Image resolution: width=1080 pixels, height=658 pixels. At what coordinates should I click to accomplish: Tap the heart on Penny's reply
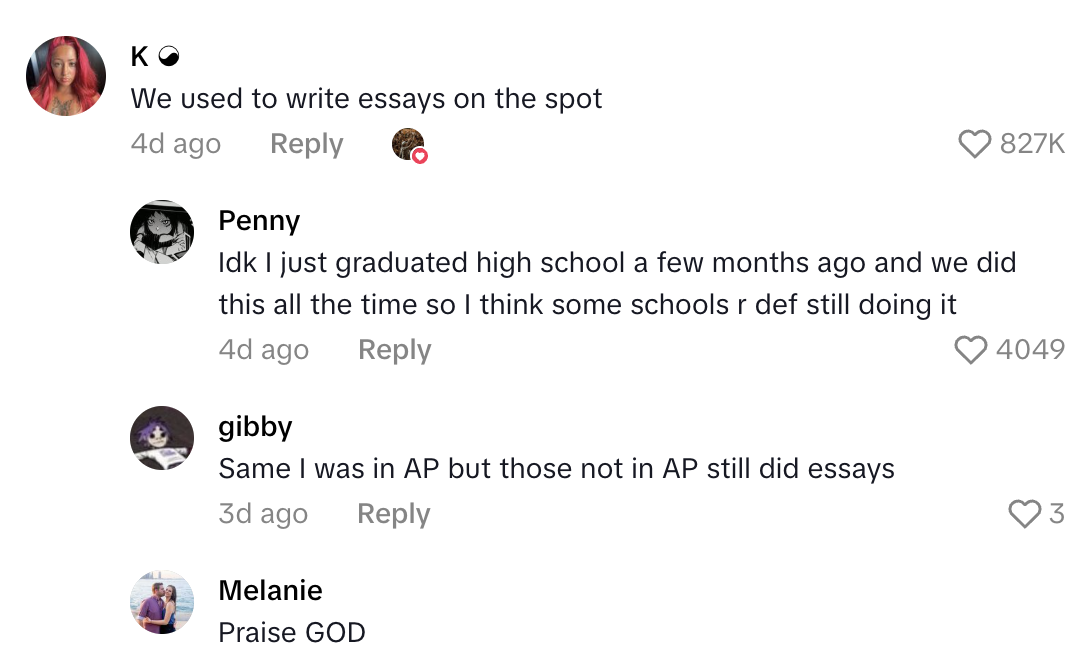pos(969,349)
